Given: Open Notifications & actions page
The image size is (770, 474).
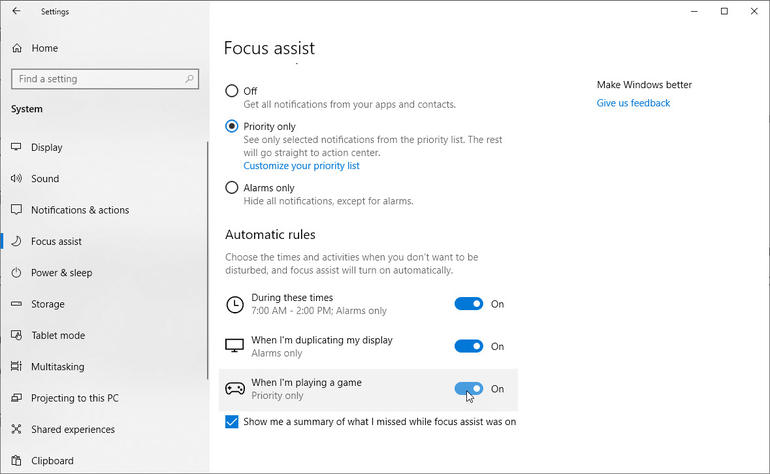Looking at the screenshot, I should point(104,210).
